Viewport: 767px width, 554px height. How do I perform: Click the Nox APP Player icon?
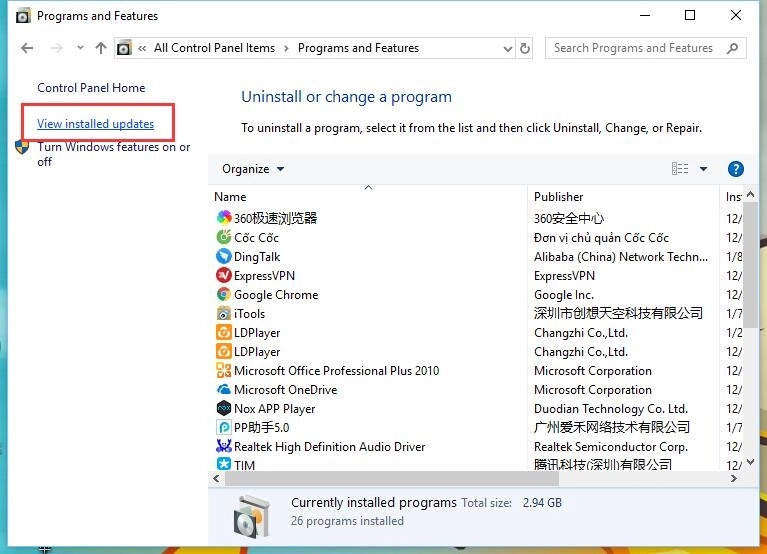point(224,408)
